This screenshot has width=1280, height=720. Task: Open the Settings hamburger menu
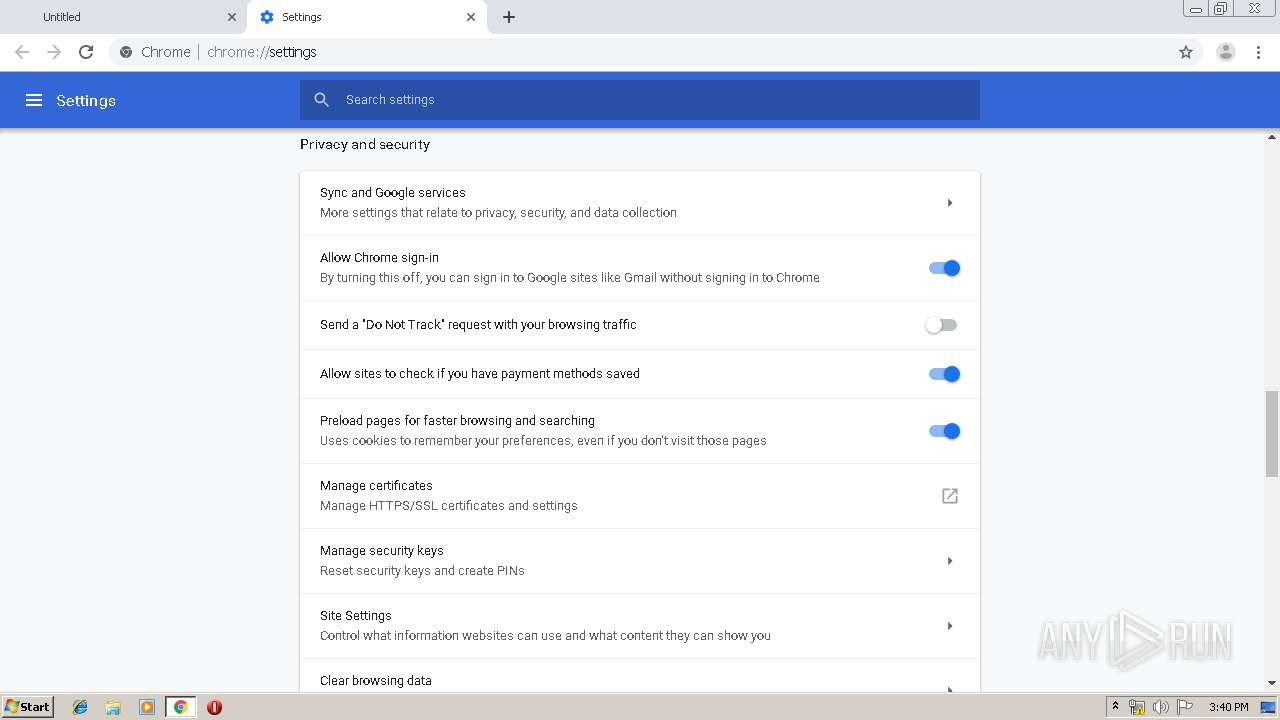click(x=34, y=100)
